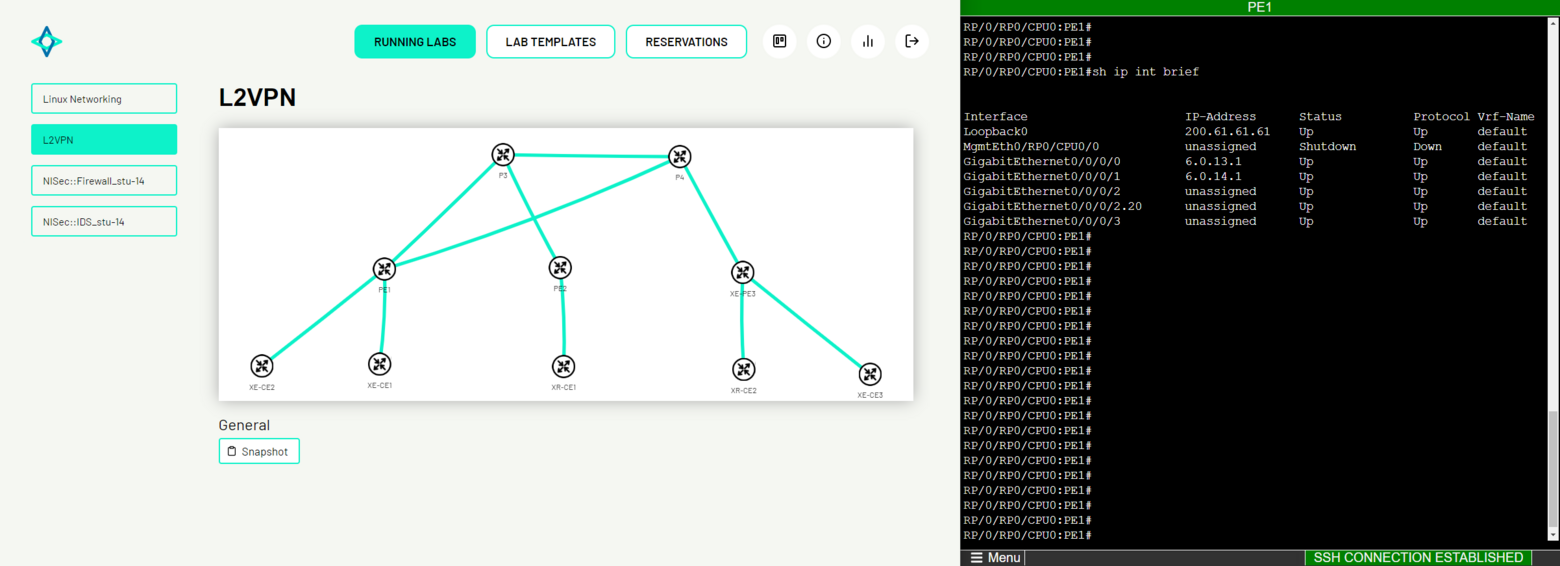This screenshot has width=1560, height=566.
Task: Click the Snapshot button
Action: [259, 451]
